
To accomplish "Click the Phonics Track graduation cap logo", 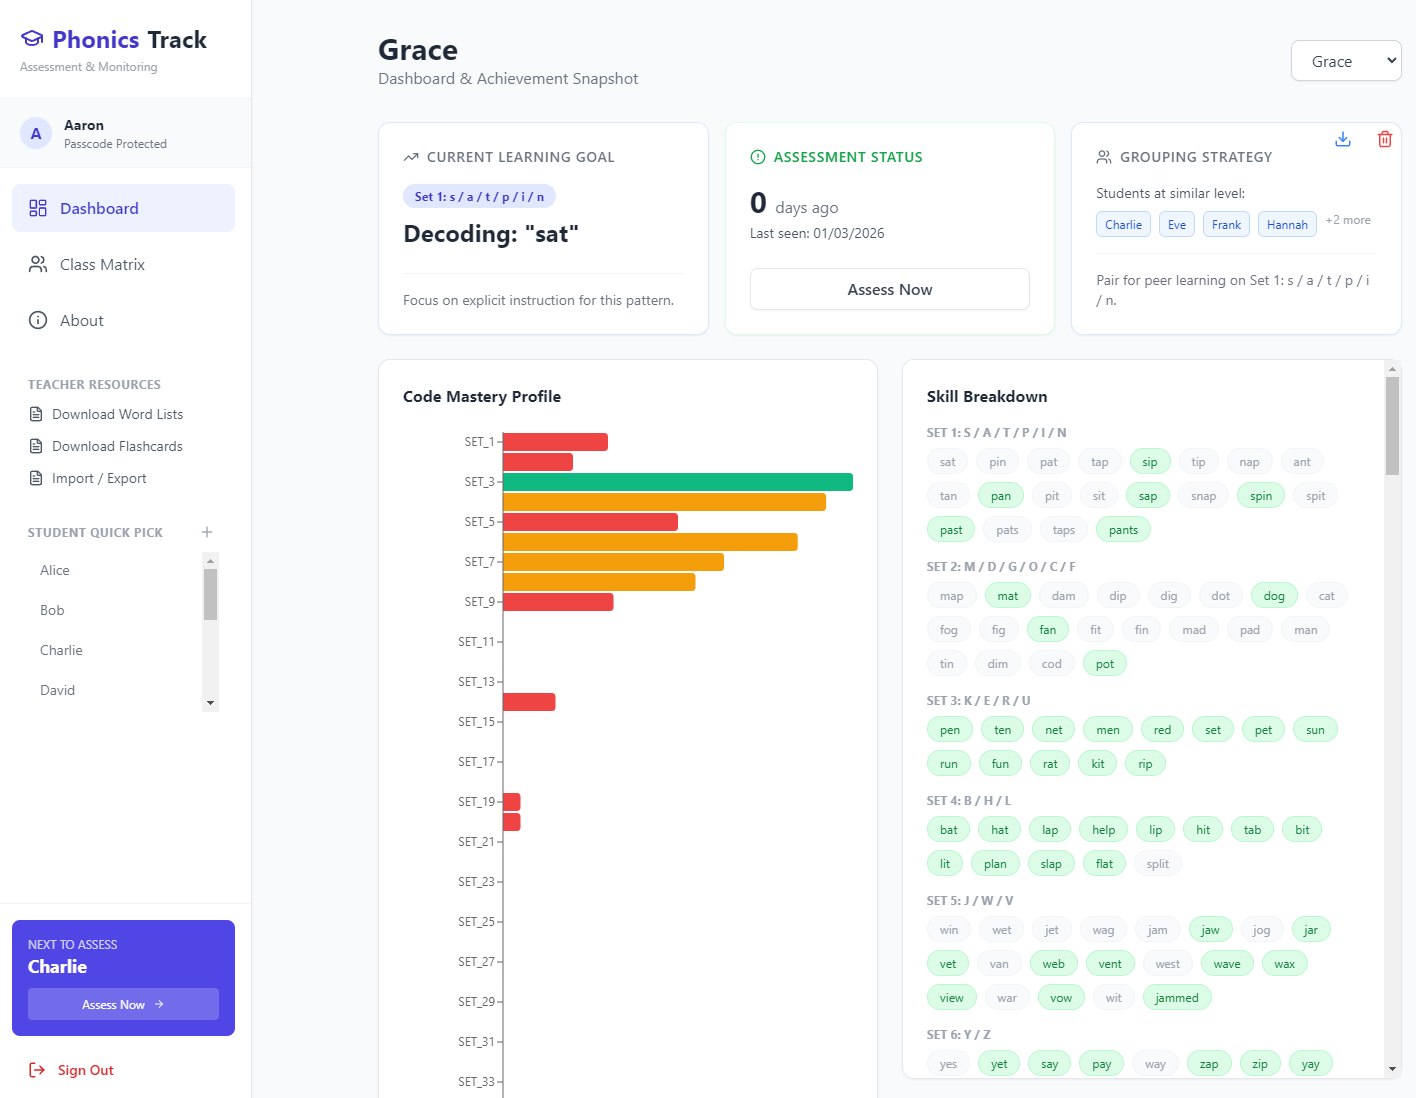I will [32, 39].
